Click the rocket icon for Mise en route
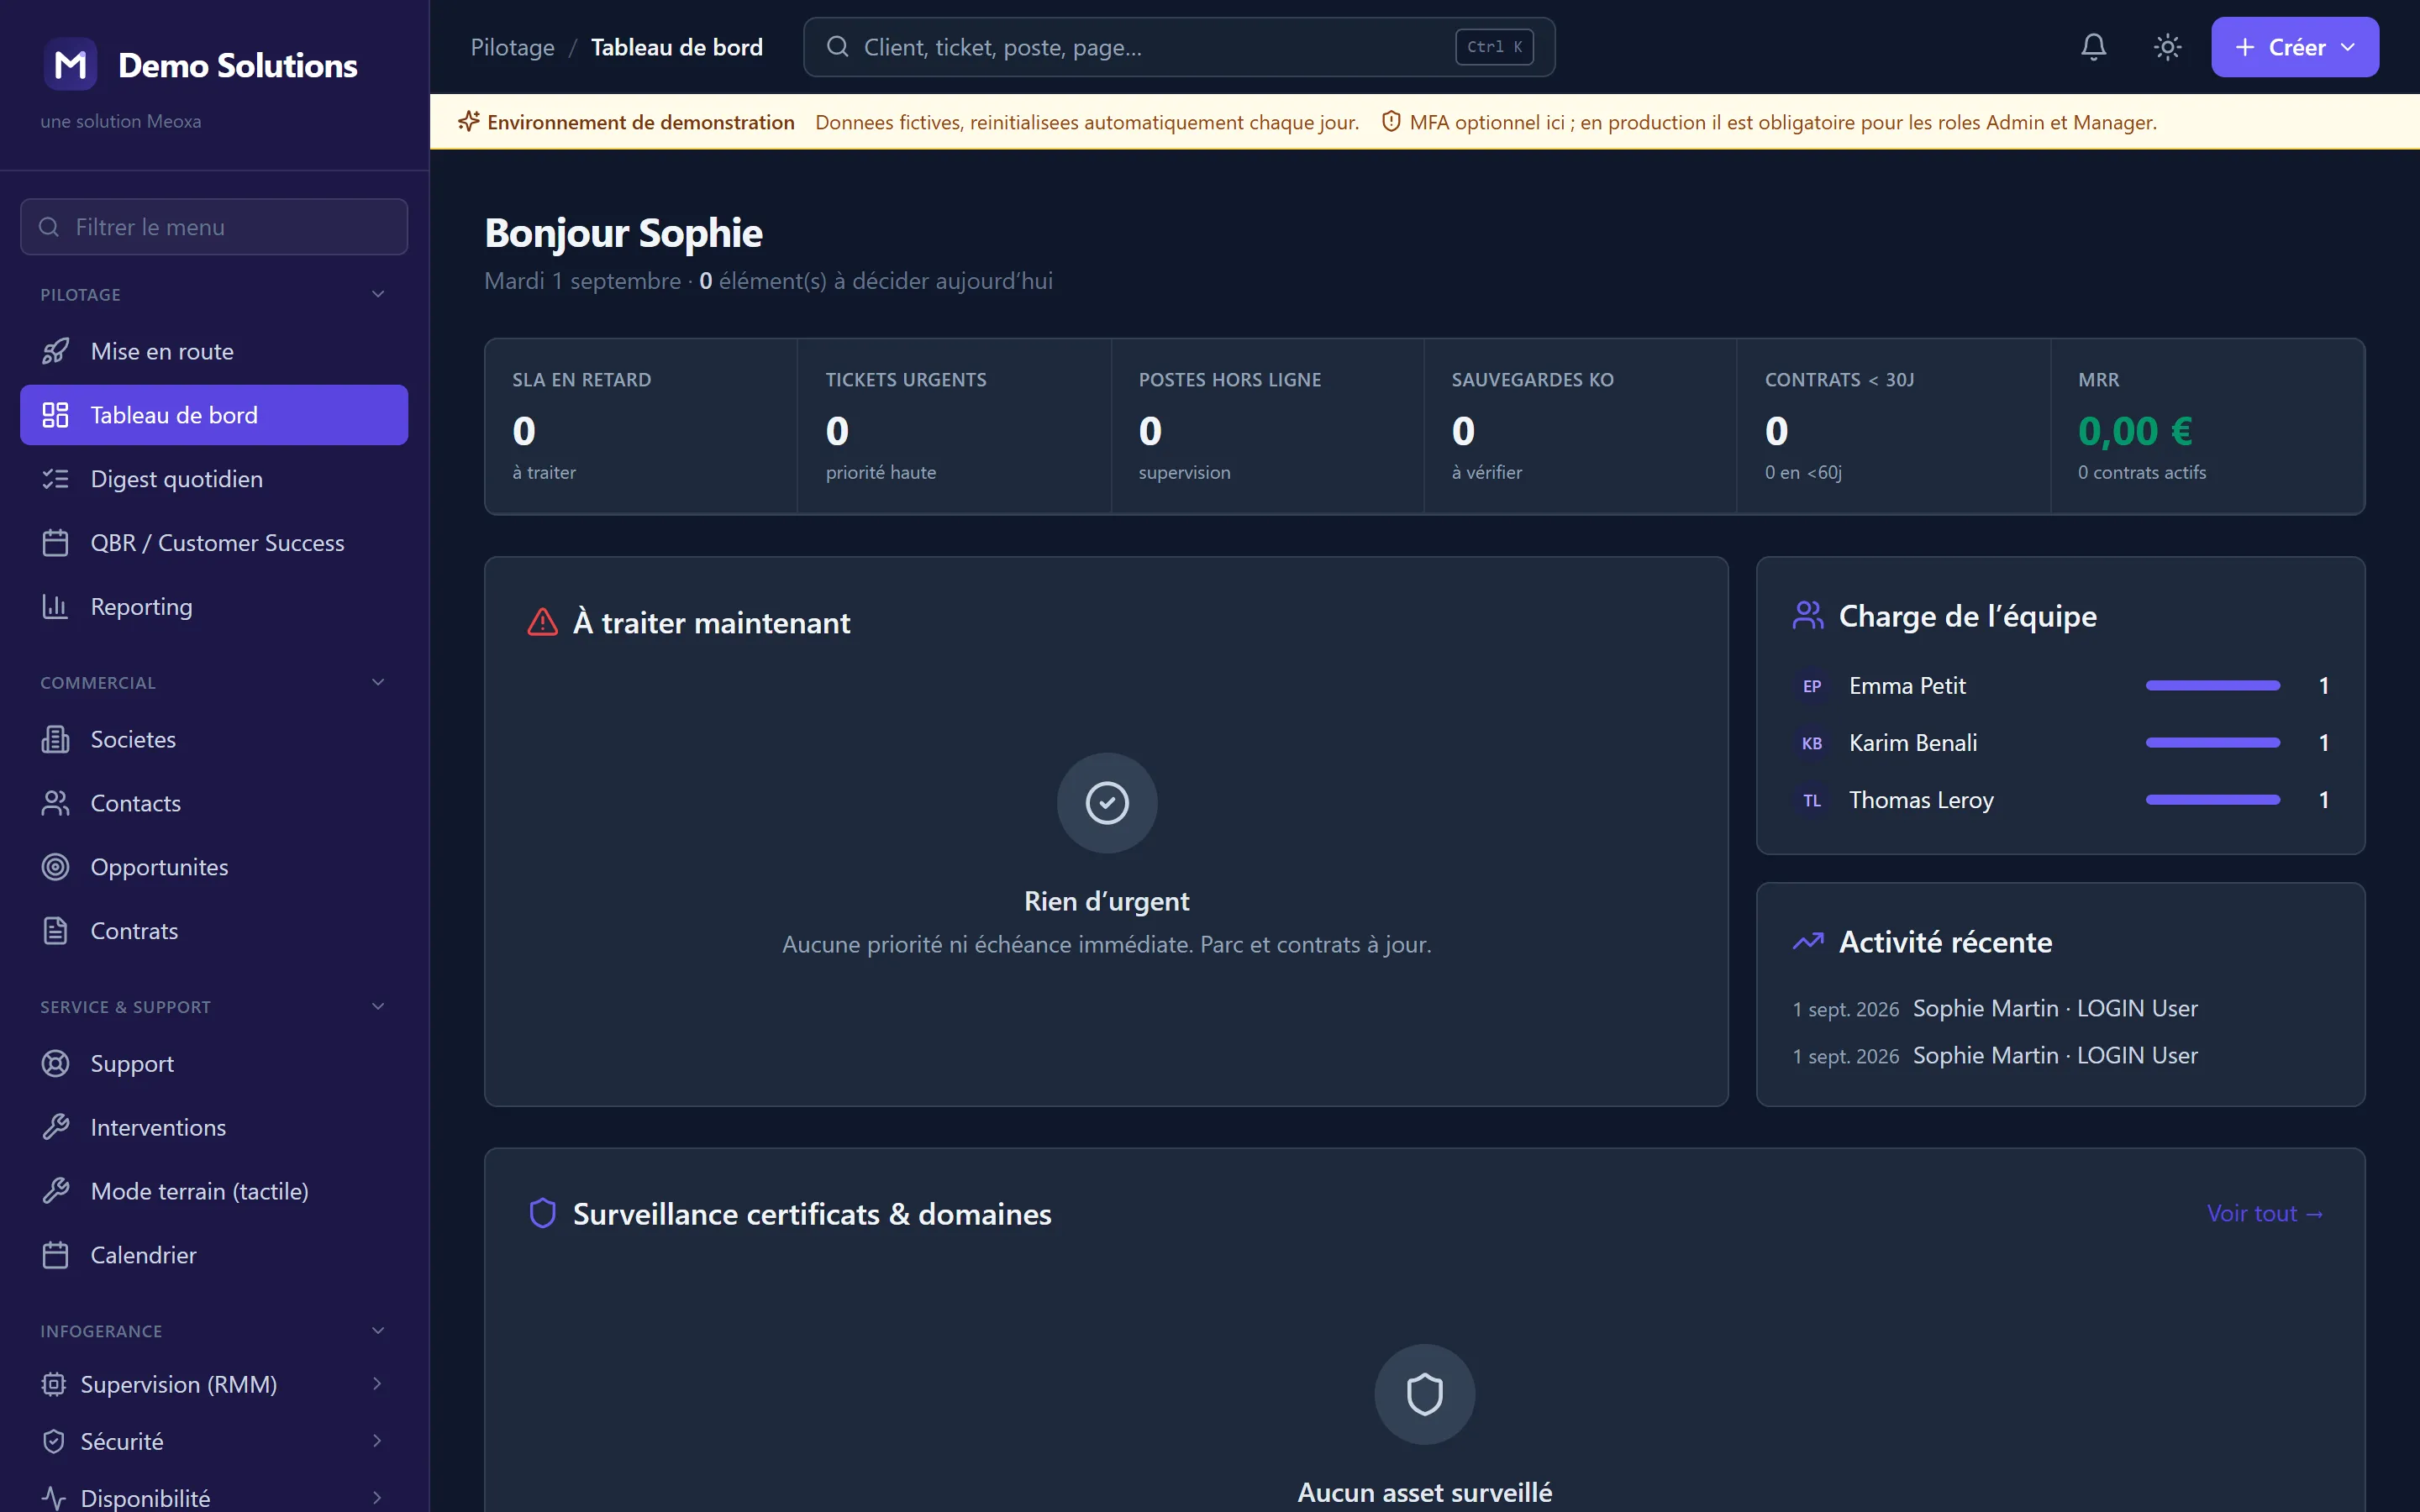The image size is (2420, 1512). (x=56, y=351)
